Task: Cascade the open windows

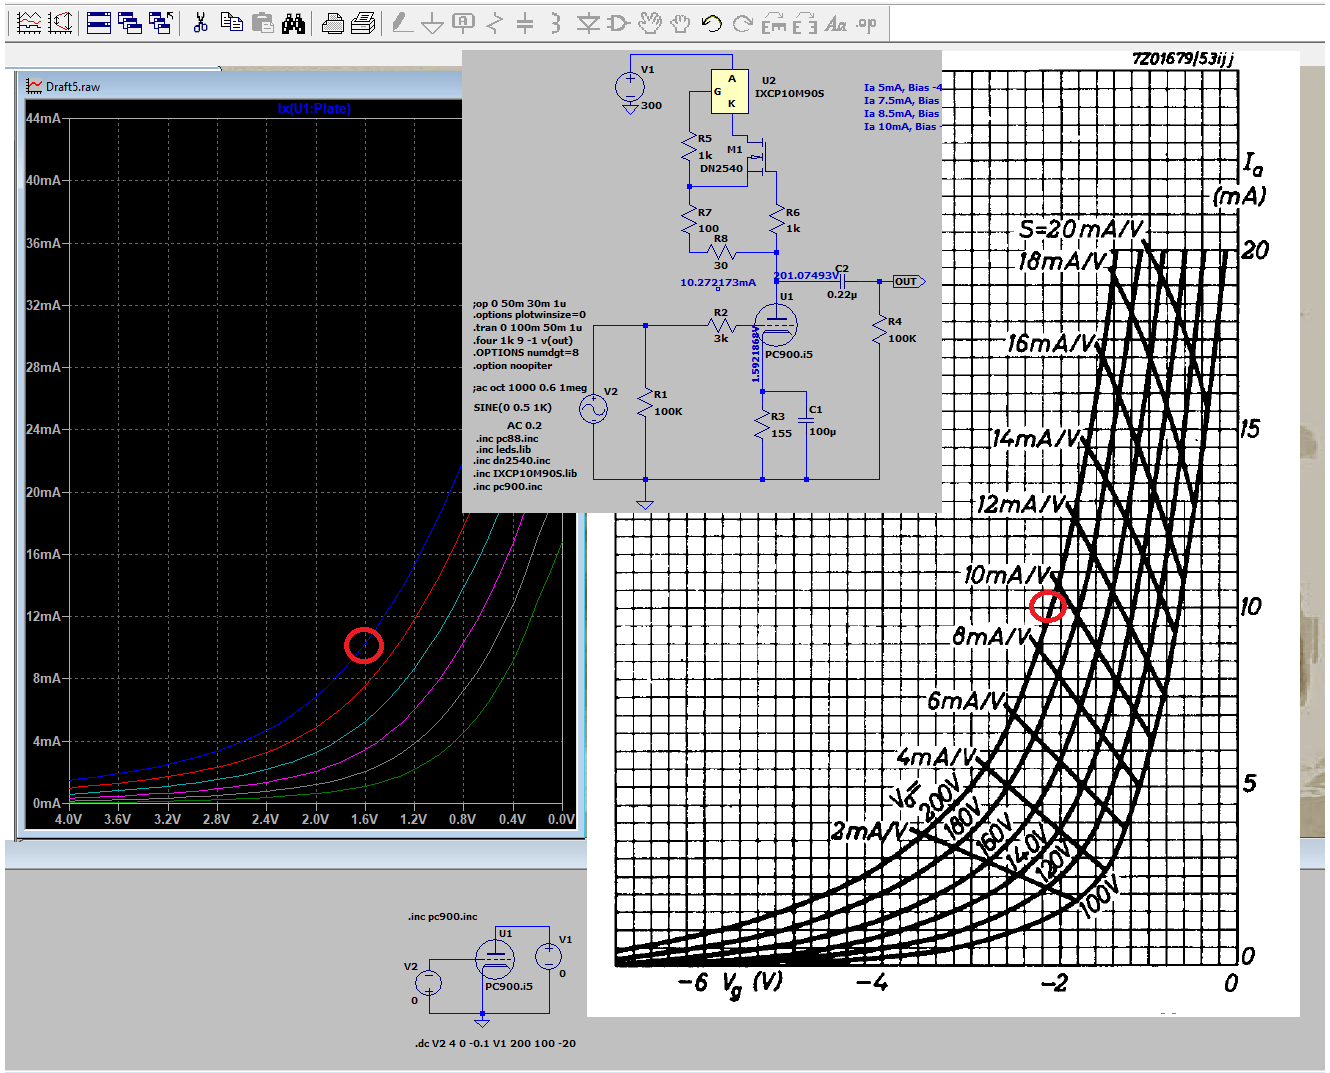Action: click(129, 22)
